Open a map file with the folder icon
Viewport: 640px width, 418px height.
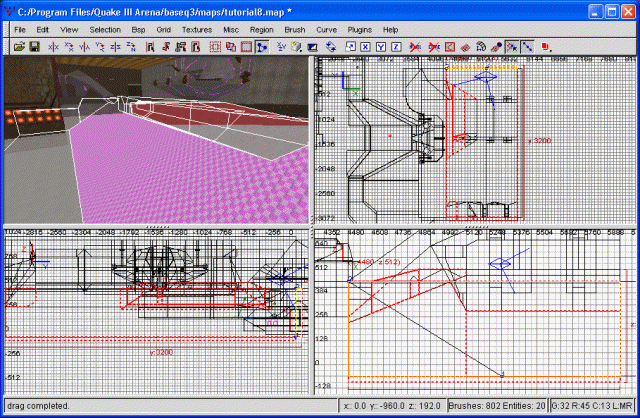pyautogui.click(x=19, y=47)
